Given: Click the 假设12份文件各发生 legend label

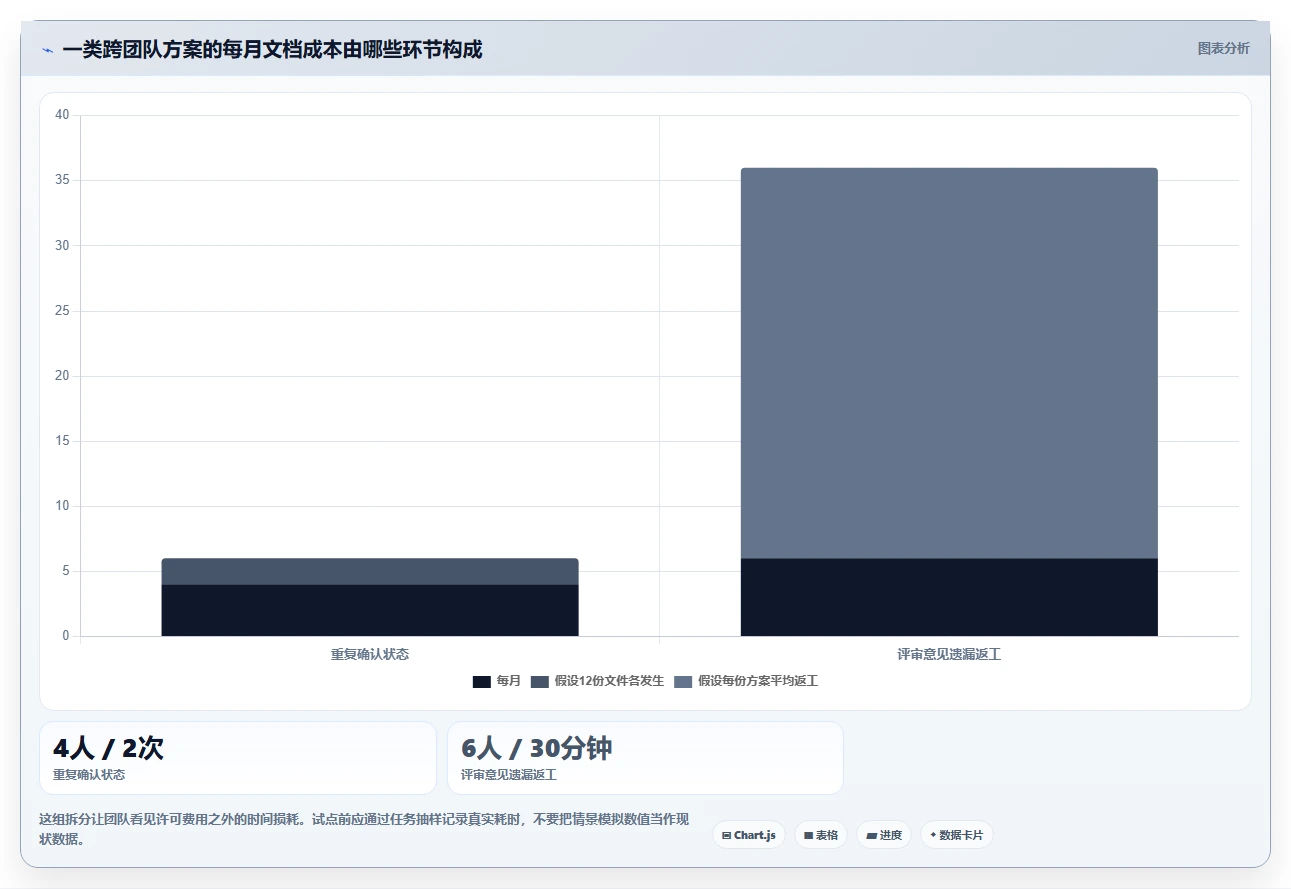Looking at the screenshot, I should click(609, 681).
